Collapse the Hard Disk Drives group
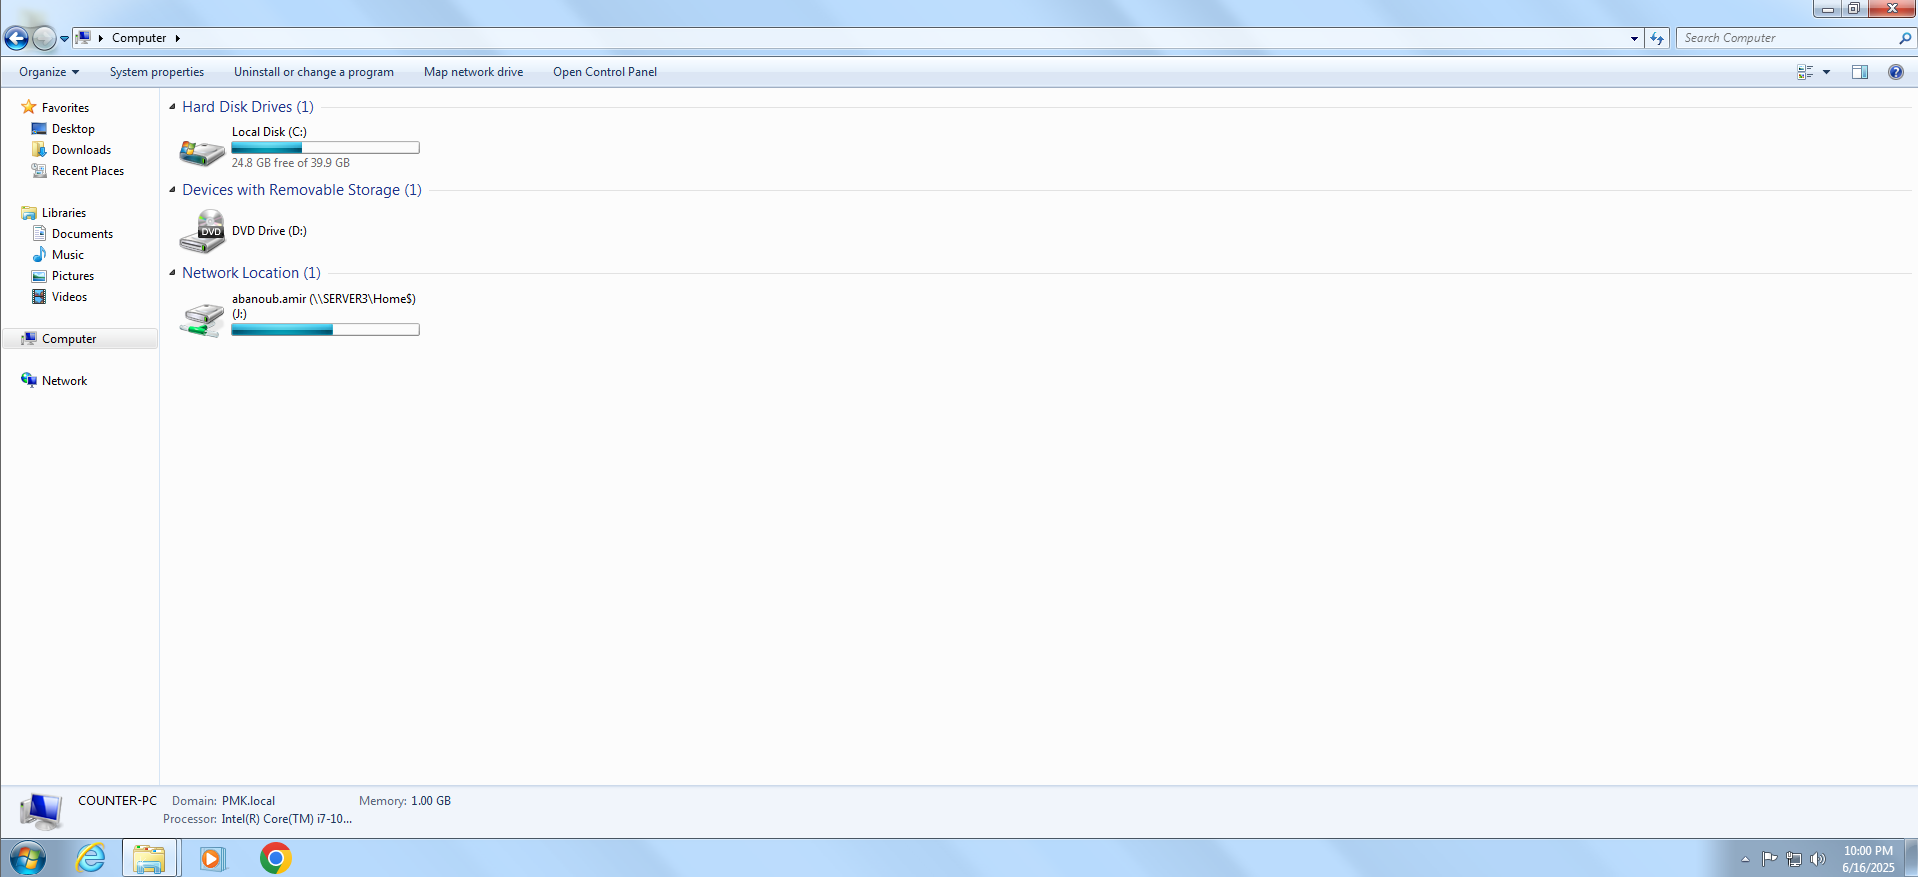1918x877 pixels. pos(173,107)
